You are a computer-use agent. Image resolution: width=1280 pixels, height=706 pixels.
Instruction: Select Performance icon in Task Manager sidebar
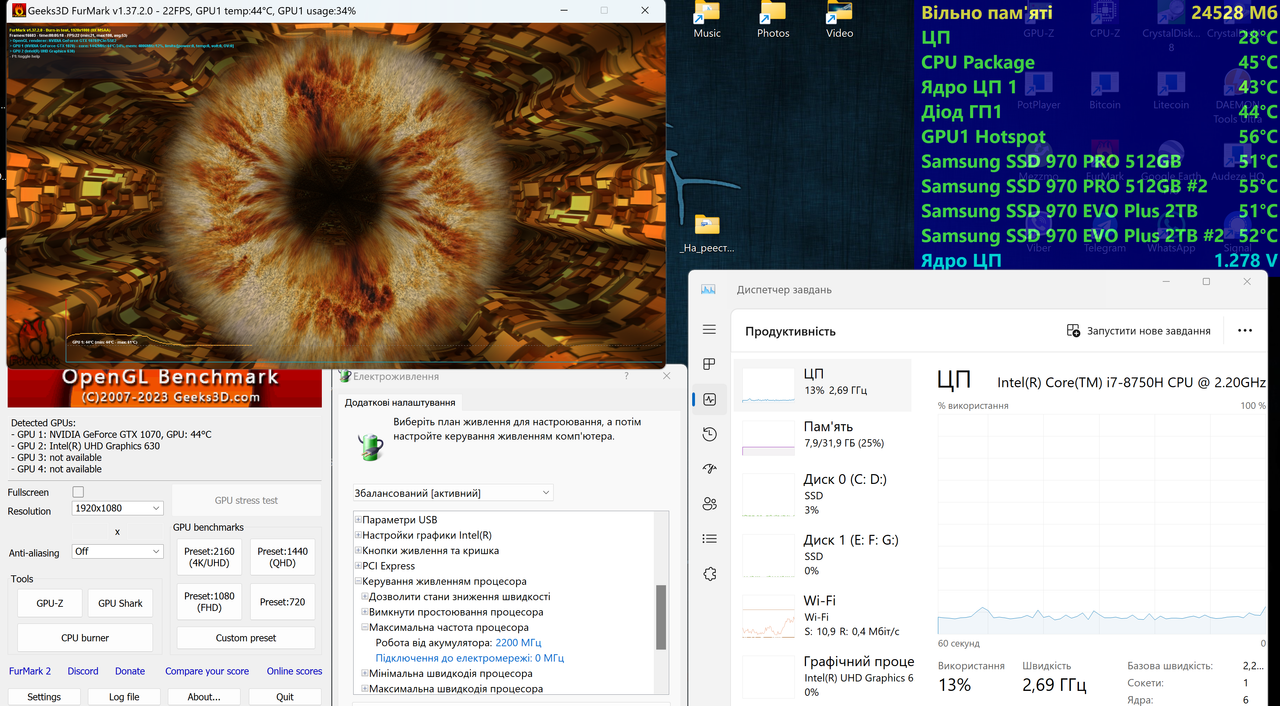point(709,399)
